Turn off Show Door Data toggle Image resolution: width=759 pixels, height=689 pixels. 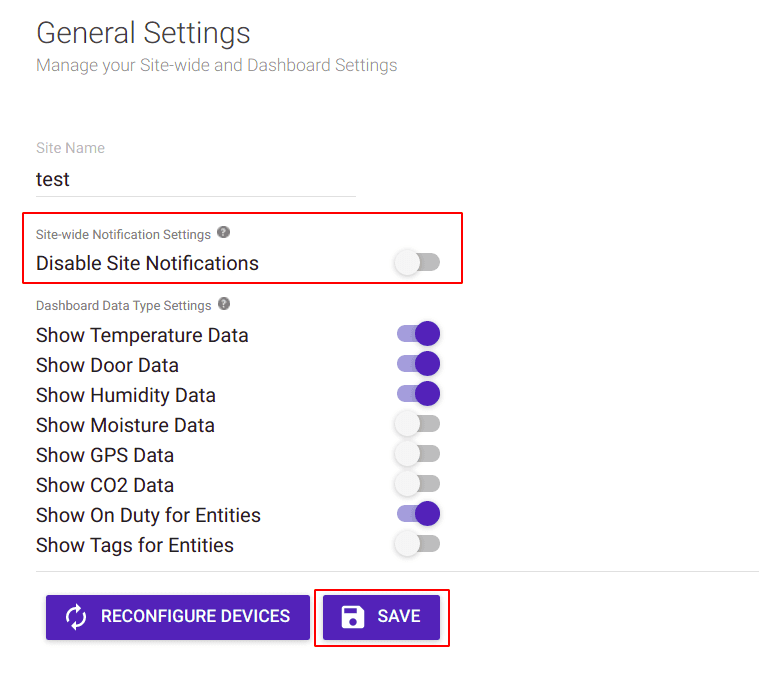coord(418,364)
